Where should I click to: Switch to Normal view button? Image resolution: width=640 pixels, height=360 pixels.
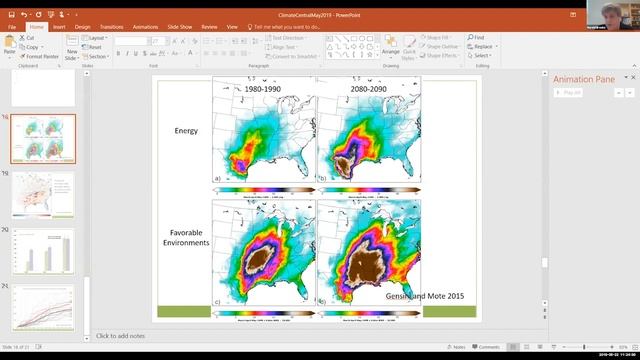[513, 347]
